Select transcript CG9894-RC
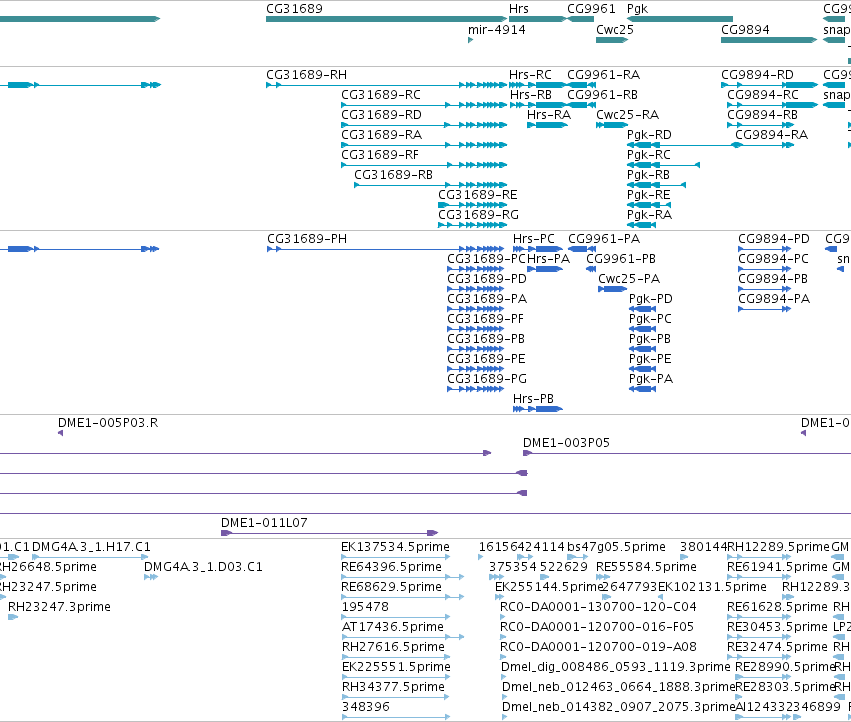The width and height of the screenshot is (851, 722). click(763, 94)
